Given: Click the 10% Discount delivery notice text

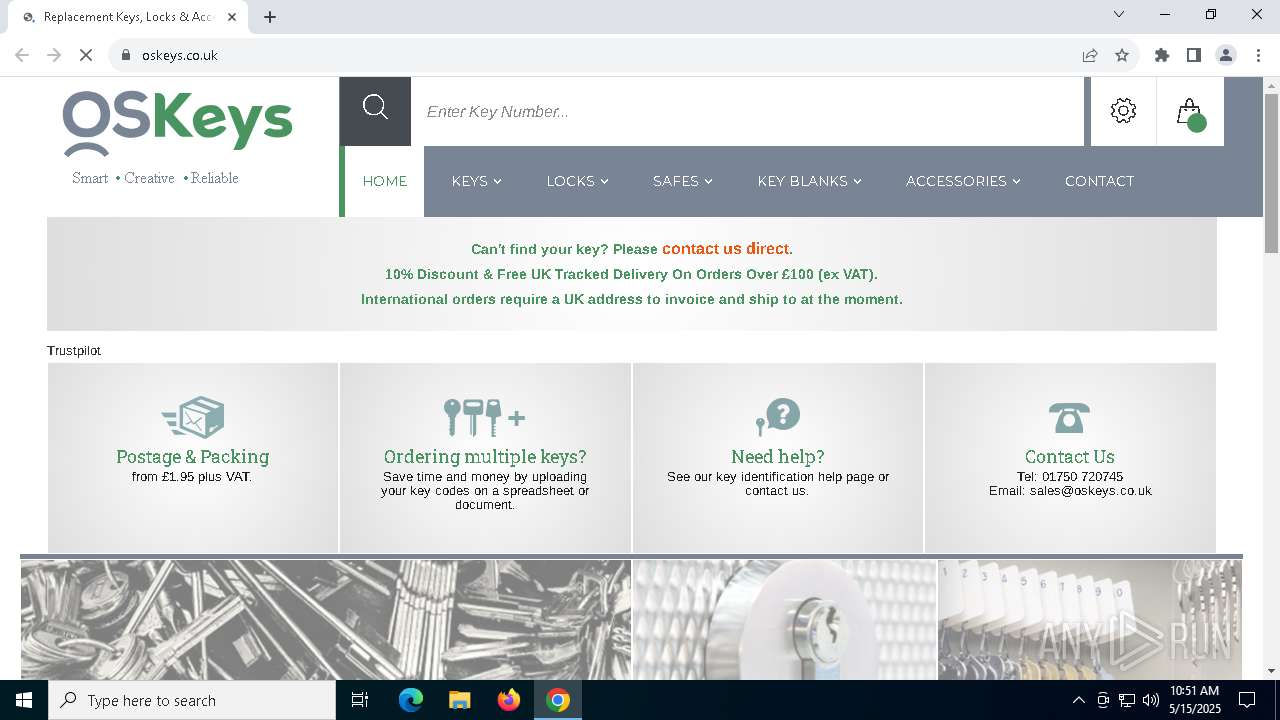Looking at the screenshot, I should click(631, 274).
